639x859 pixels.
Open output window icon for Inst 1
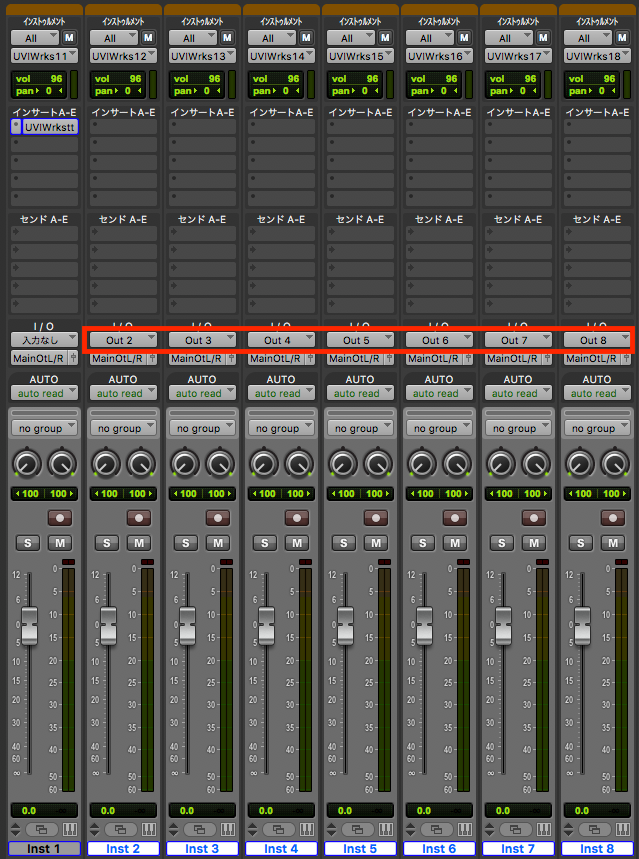(41, 829)
